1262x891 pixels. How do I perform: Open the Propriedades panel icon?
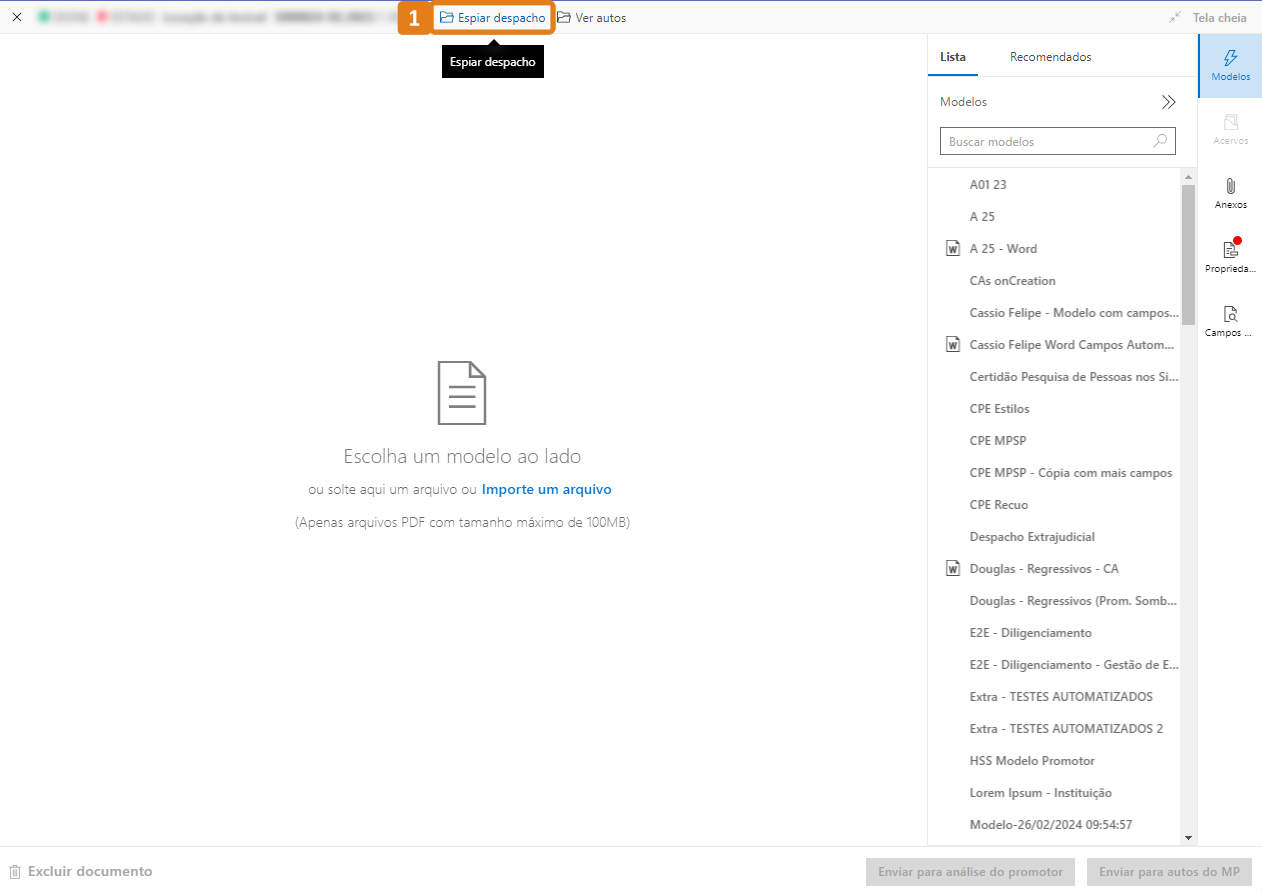[1230, 256]
